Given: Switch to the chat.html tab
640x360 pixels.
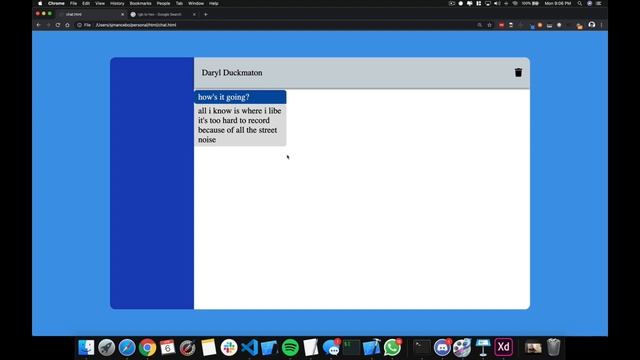Looking at the screenshot, I should pyautogui.click(x=91, y=14).
